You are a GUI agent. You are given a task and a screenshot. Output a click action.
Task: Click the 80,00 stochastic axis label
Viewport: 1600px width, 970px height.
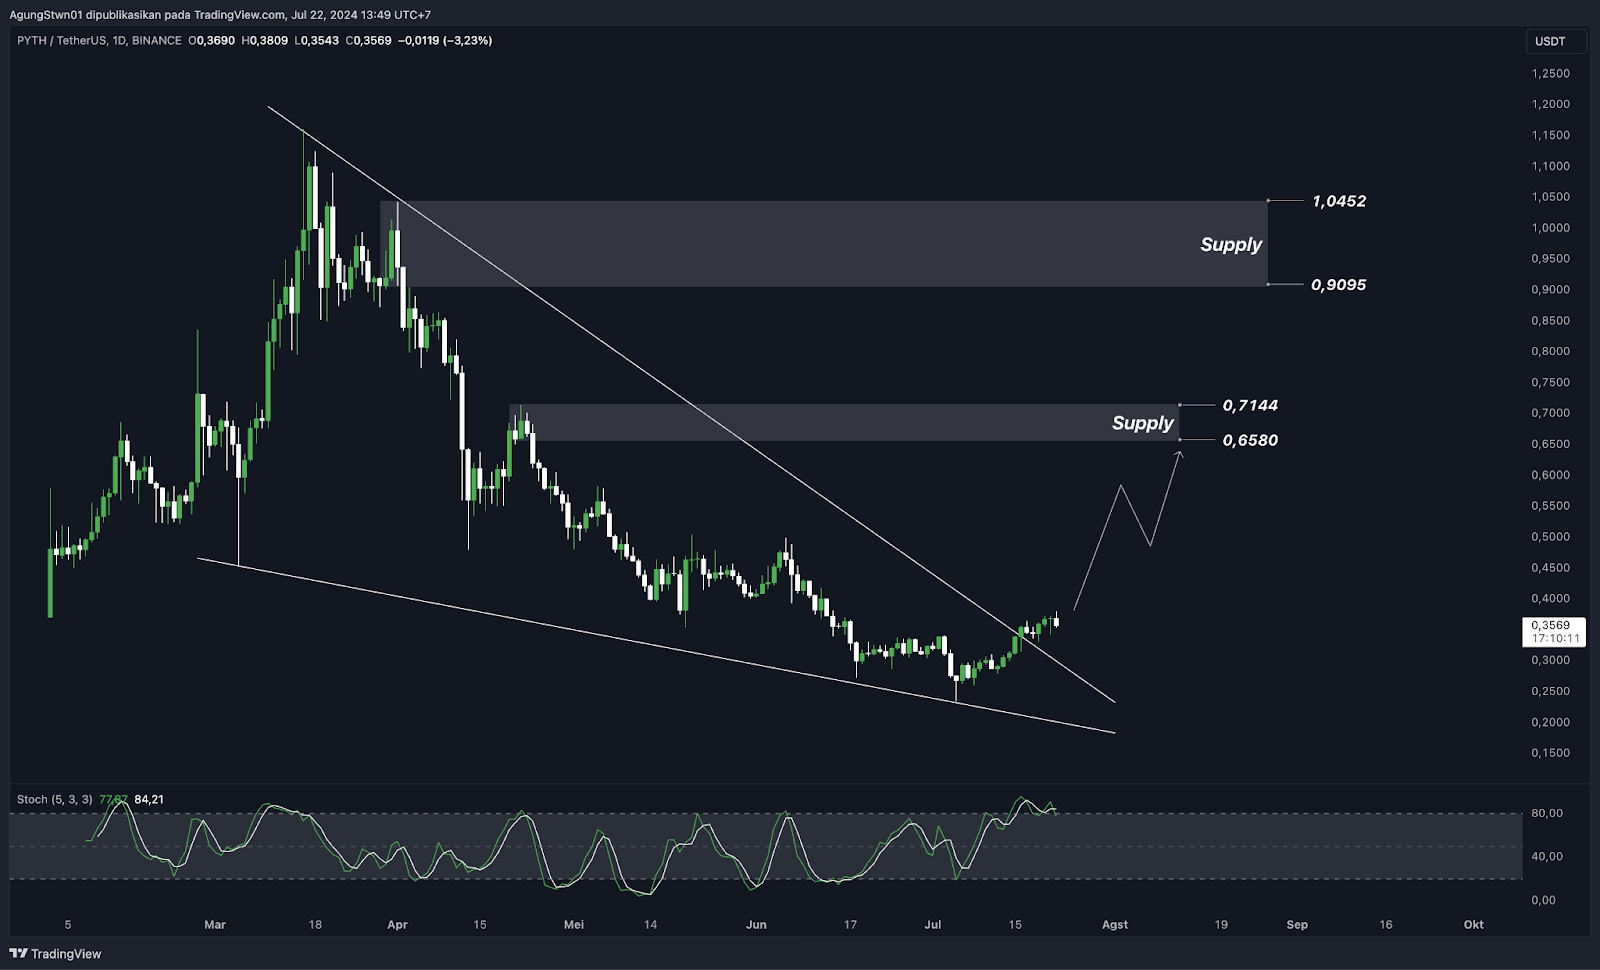click(1547, 814)
